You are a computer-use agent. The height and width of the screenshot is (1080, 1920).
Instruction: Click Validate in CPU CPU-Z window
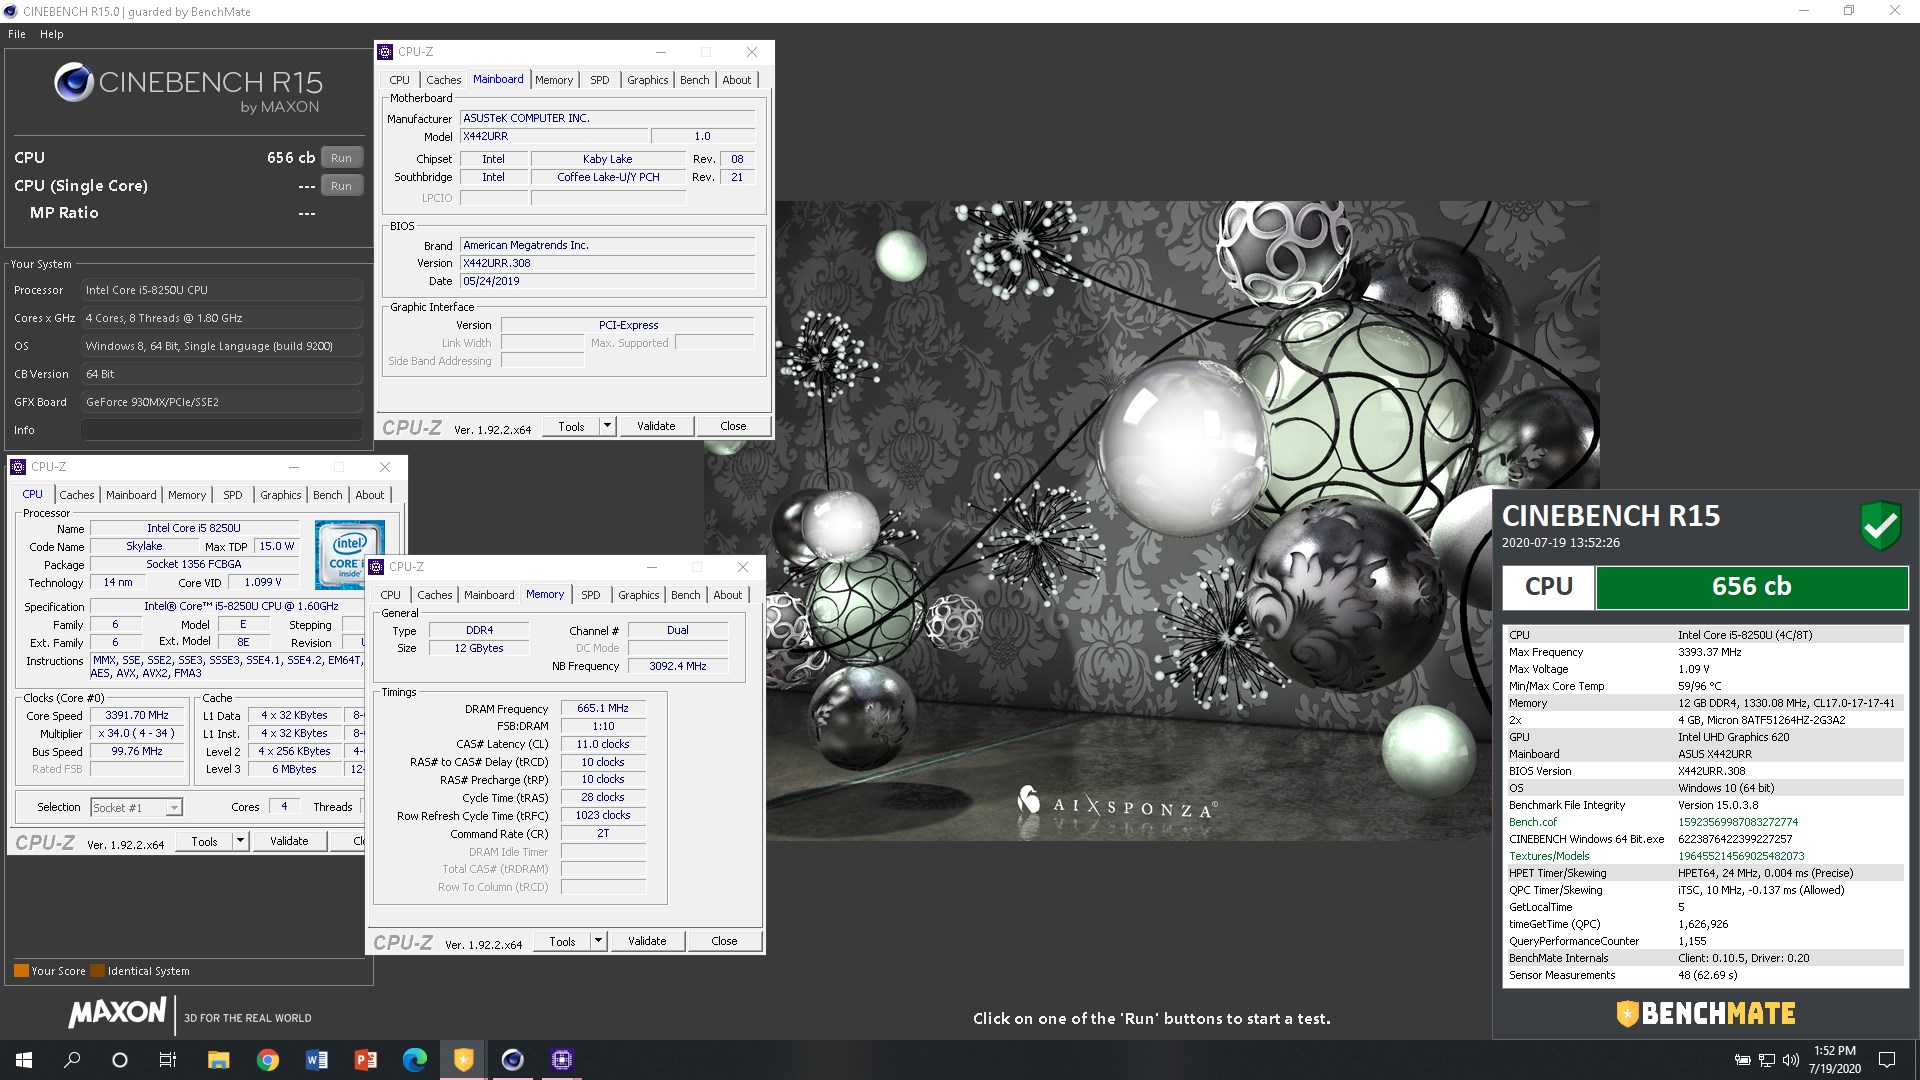289,841
